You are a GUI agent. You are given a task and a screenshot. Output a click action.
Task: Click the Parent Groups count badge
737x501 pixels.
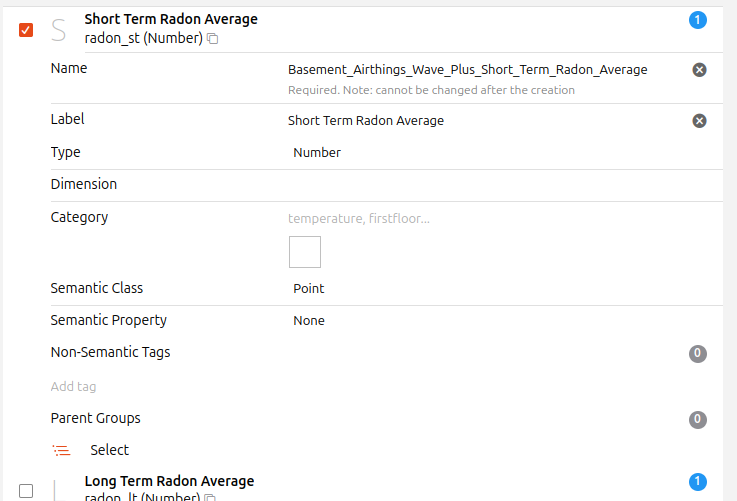coord(697,419)
